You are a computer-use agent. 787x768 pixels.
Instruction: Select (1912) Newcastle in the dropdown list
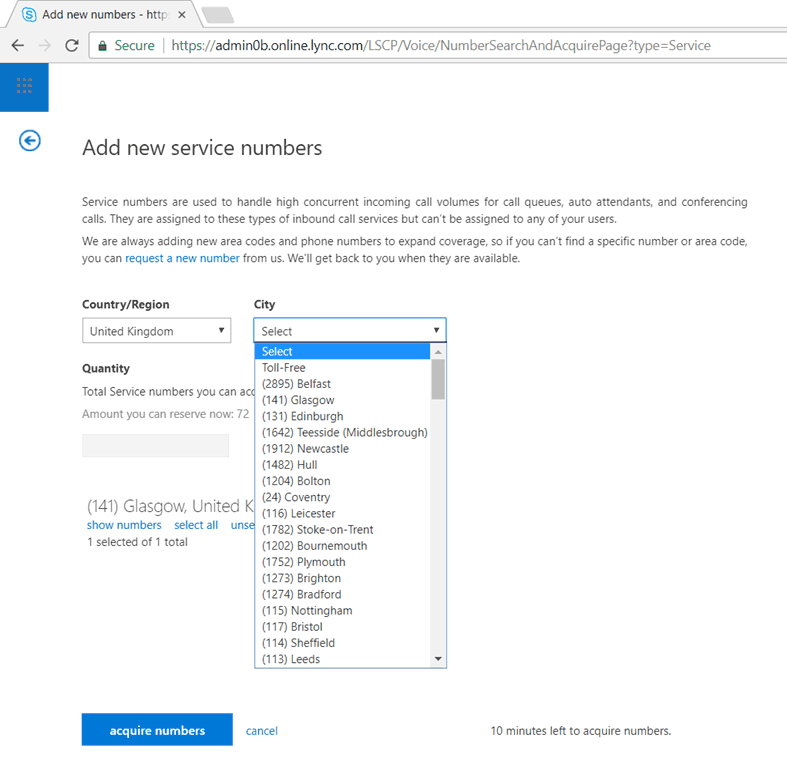tap(305, 449)
